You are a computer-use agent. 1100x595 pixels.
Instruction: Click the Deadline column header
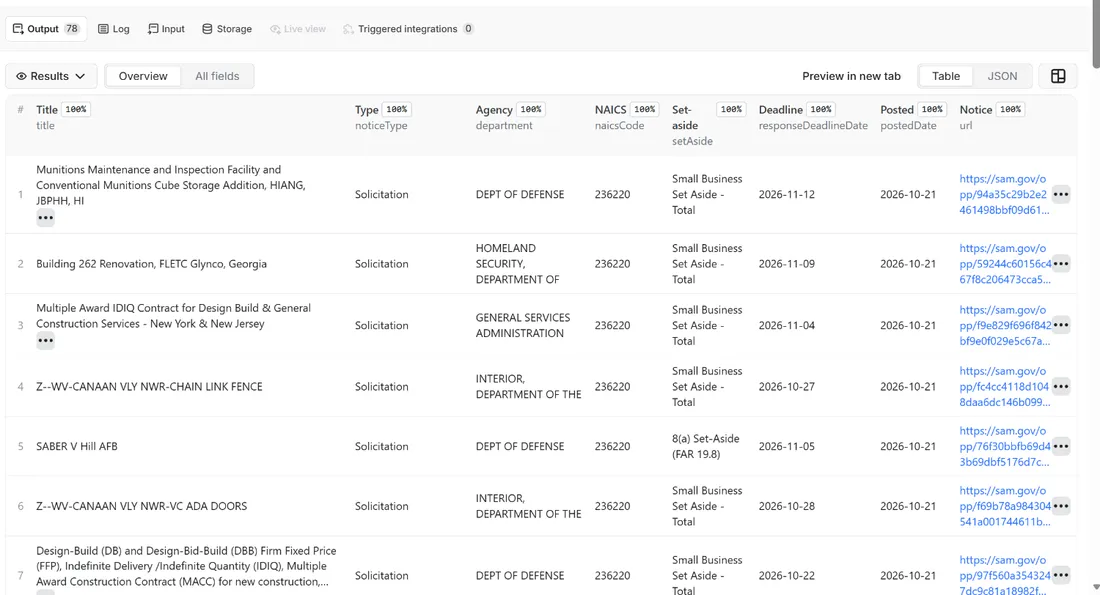(780, 109)
